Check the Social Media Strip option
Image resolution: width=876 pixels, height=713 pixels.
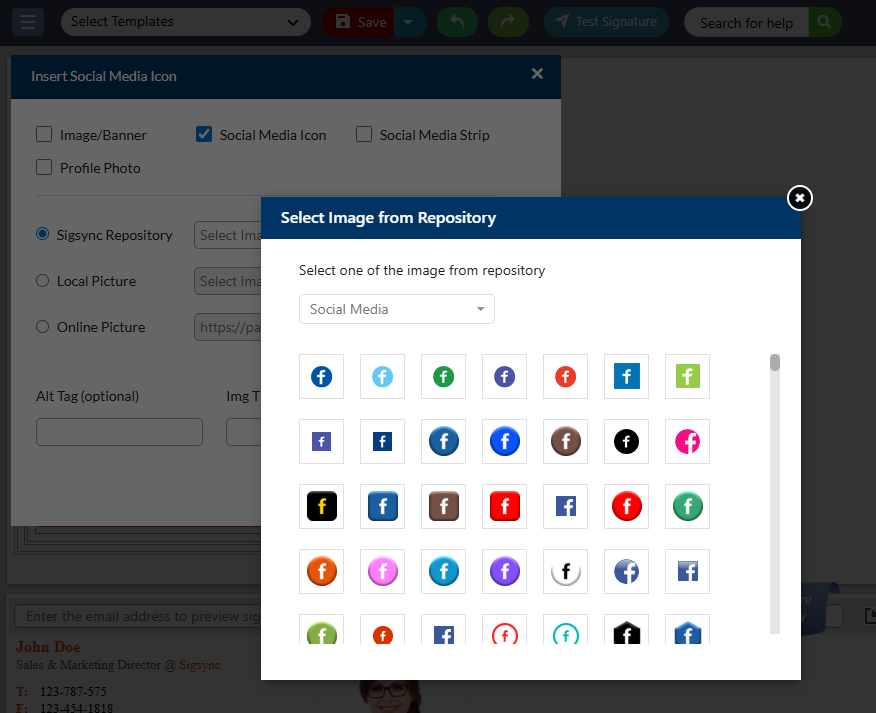pos(364,134)
